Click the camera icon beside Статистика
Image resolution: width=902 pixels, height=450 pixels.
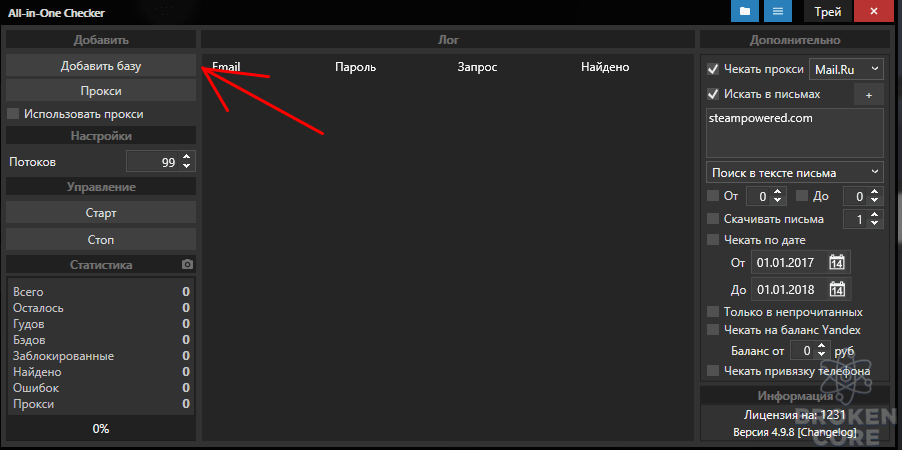point(187,265)
